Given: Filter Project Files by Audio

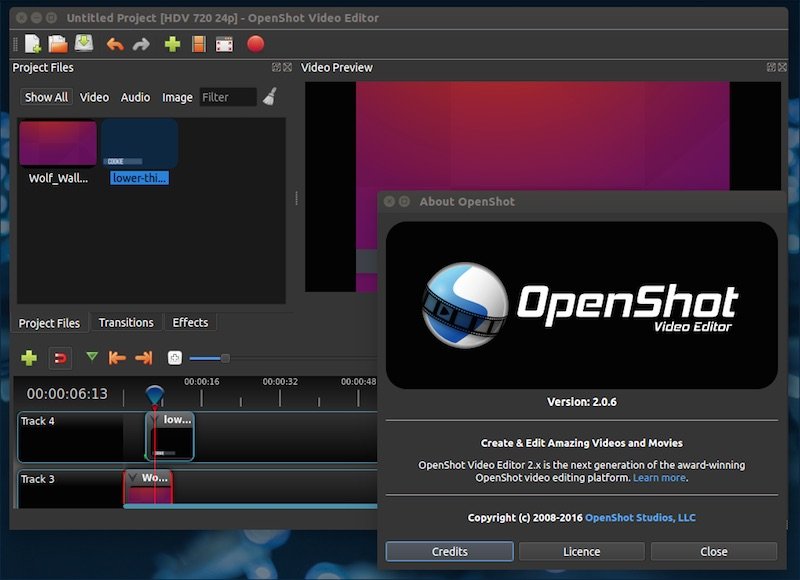Looking at the screenshot, I should pos(135,97).
